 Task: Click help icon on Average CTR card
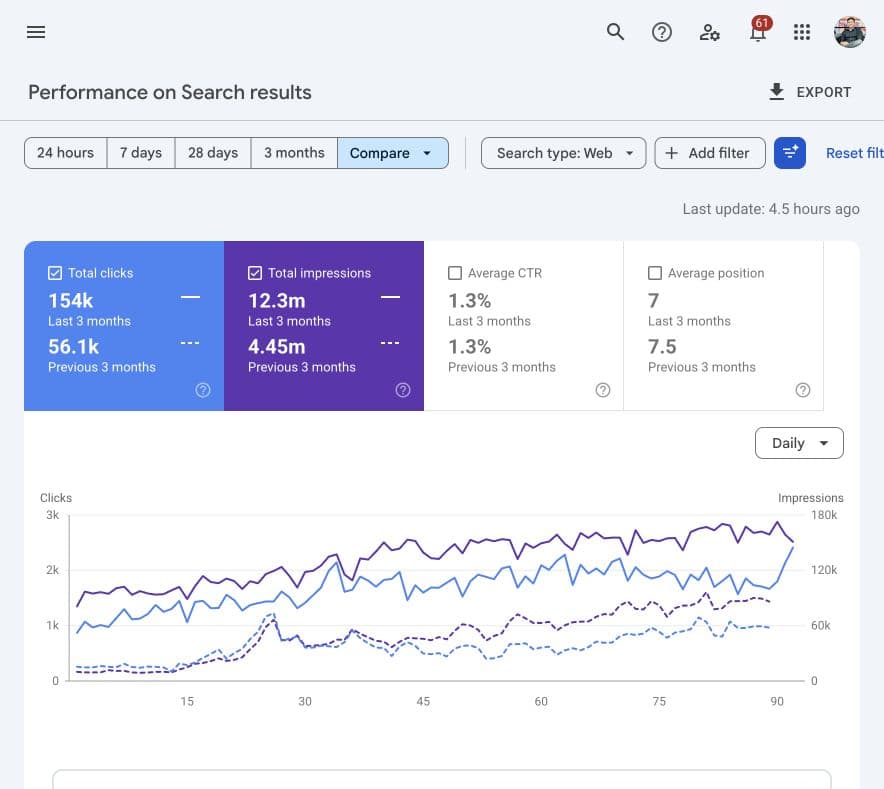pyautogui.click(x=603, y=390)
